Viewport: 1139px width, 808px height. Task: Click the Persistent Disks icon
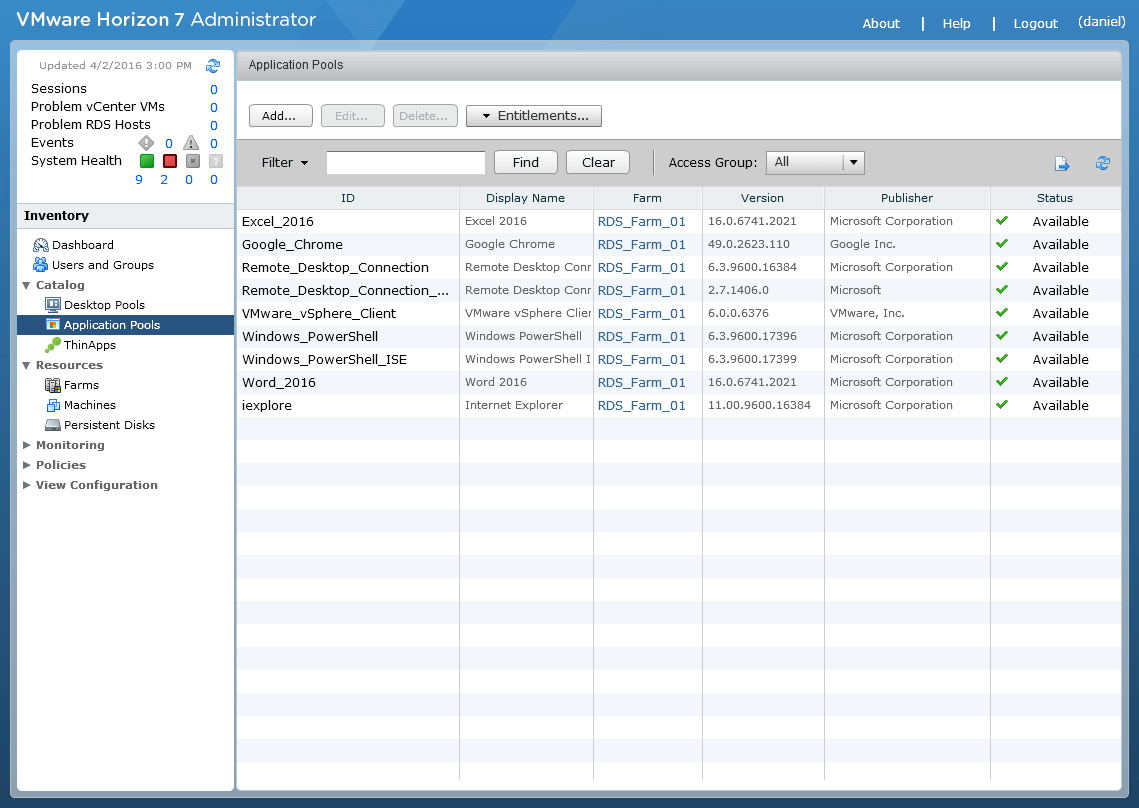[x=53, y=424]
